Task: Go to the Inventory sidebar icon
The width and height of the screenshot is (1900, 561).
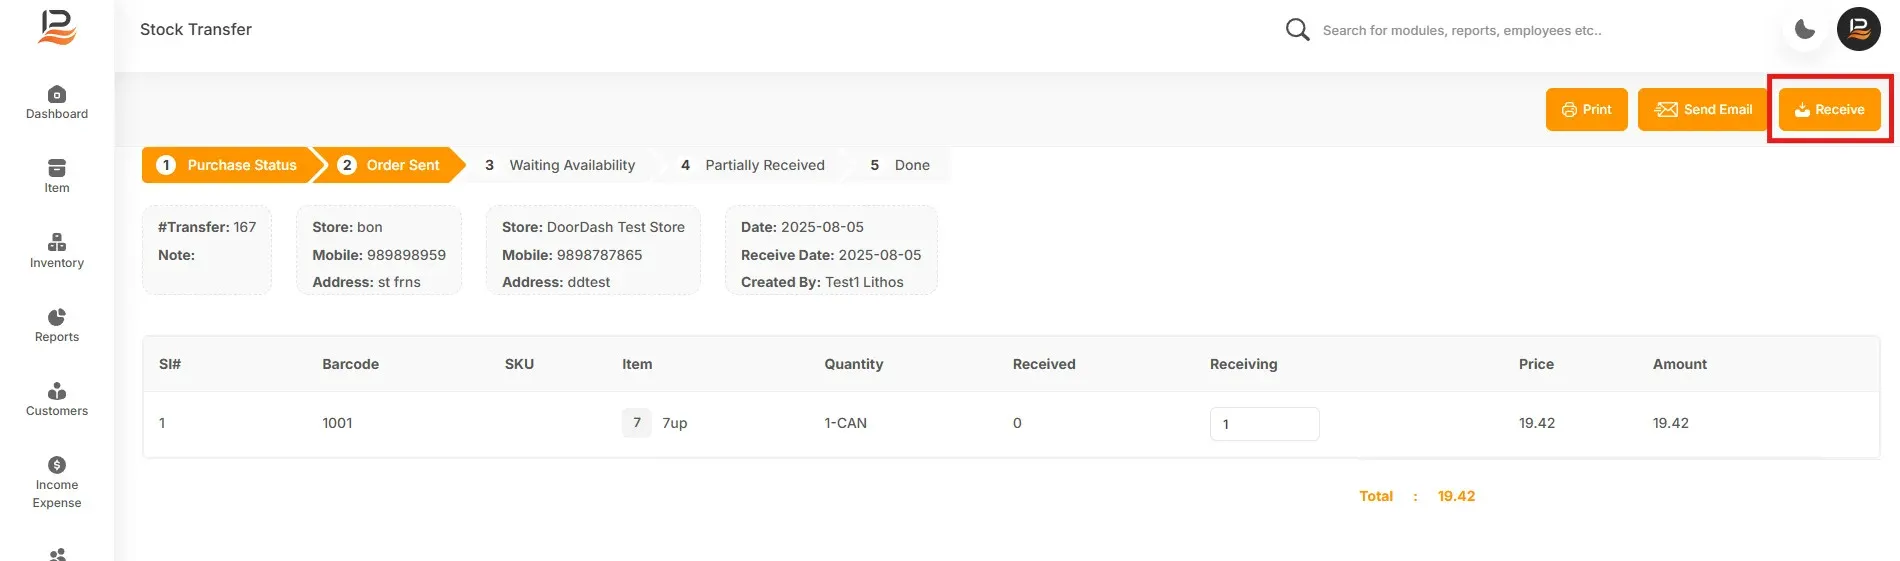Action: pyautogui.click(x=57, y=242)
